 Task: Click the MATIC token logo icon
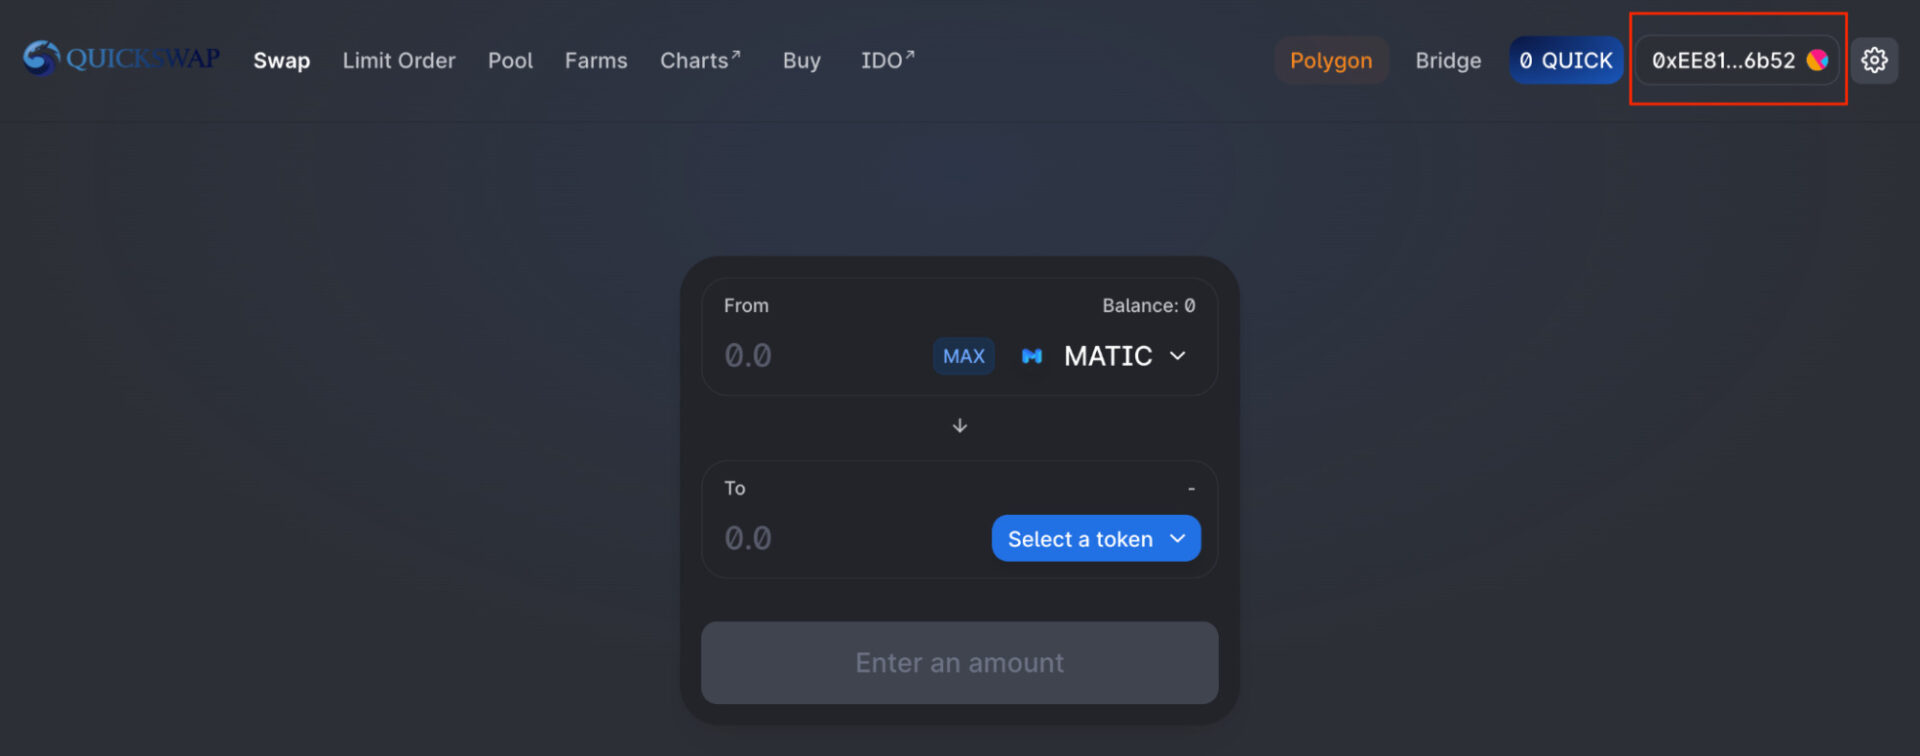coord(1032,356)
